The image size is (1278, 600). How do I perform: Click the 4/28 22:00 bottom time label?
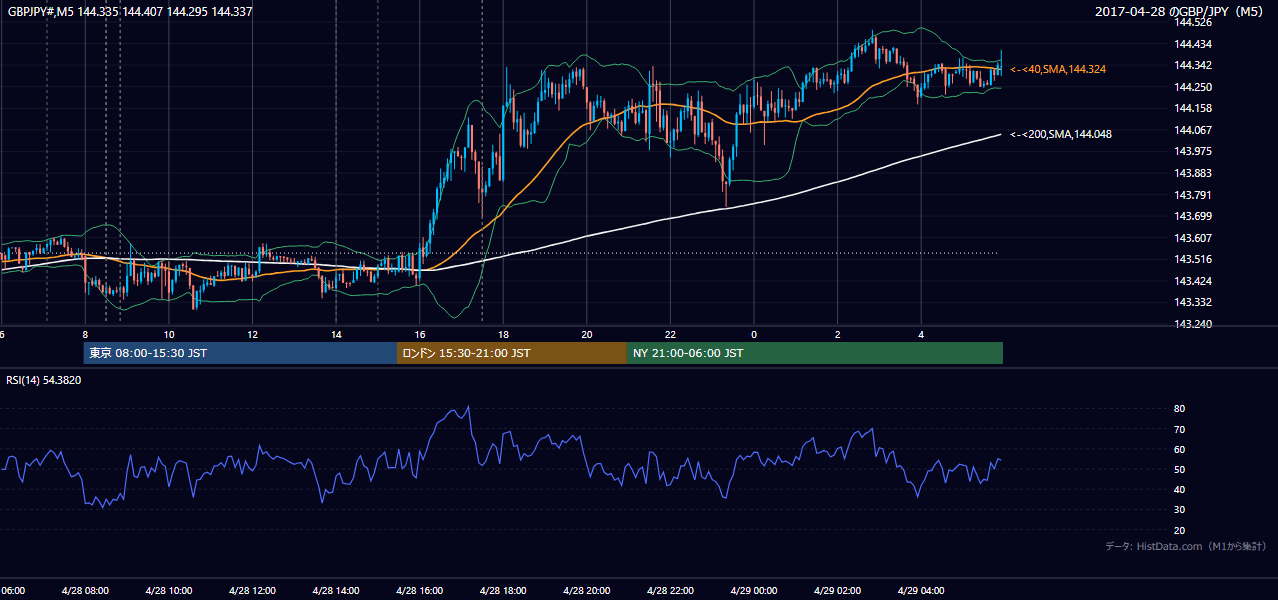(670, 590)
